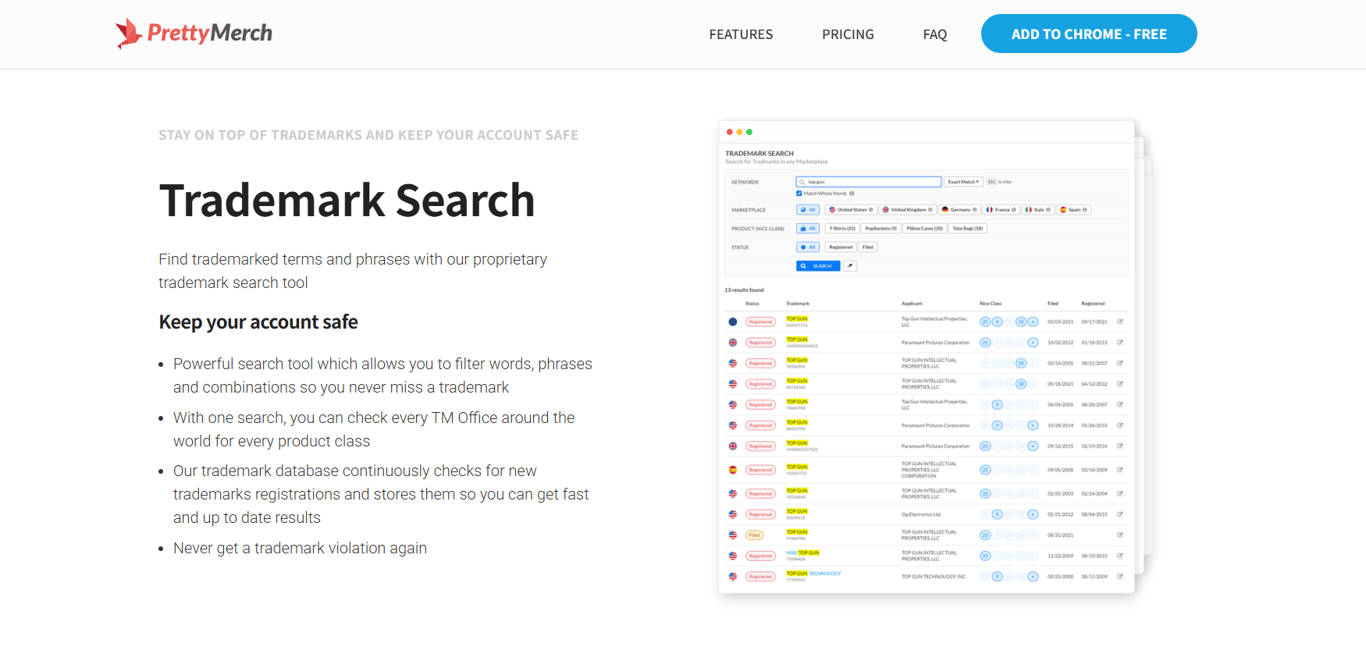Click the eraser clear-filters icon button
The width and height of the screenshot is (1366, 672).
pos(850,266)
